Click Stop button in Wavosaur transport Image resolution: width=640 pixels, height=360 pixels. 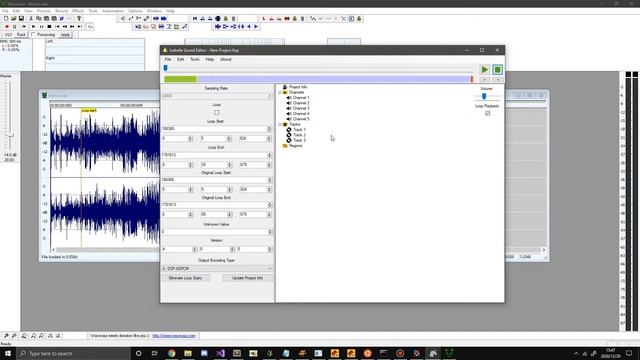click(49, 27)
